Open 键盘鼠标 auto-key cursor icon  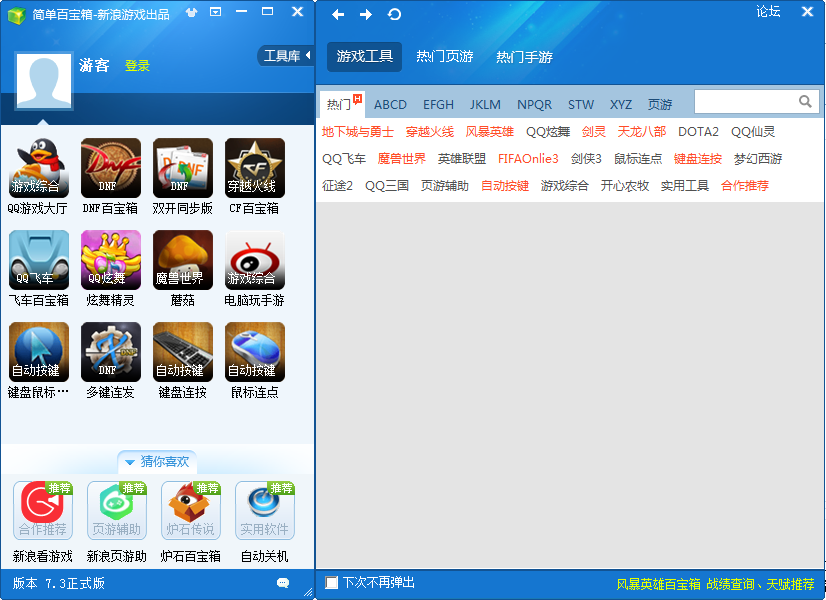pos(39,352)
